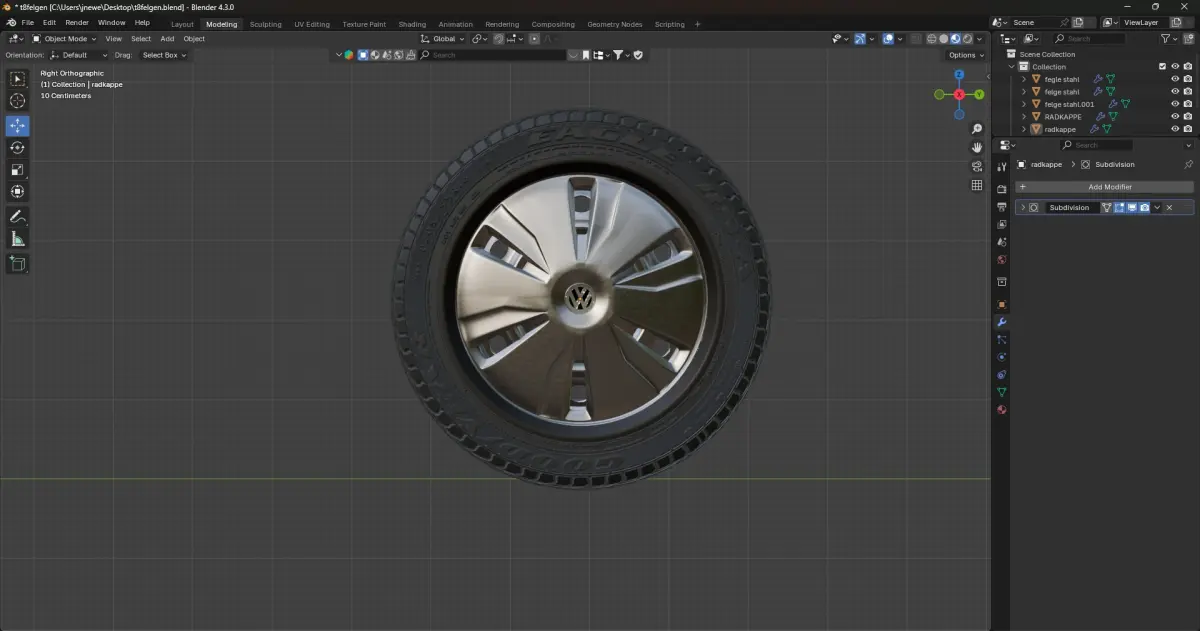Open the Drag Select Box dropdown
The height and width of the screenshot is (631, 1200).
[164, 55]
